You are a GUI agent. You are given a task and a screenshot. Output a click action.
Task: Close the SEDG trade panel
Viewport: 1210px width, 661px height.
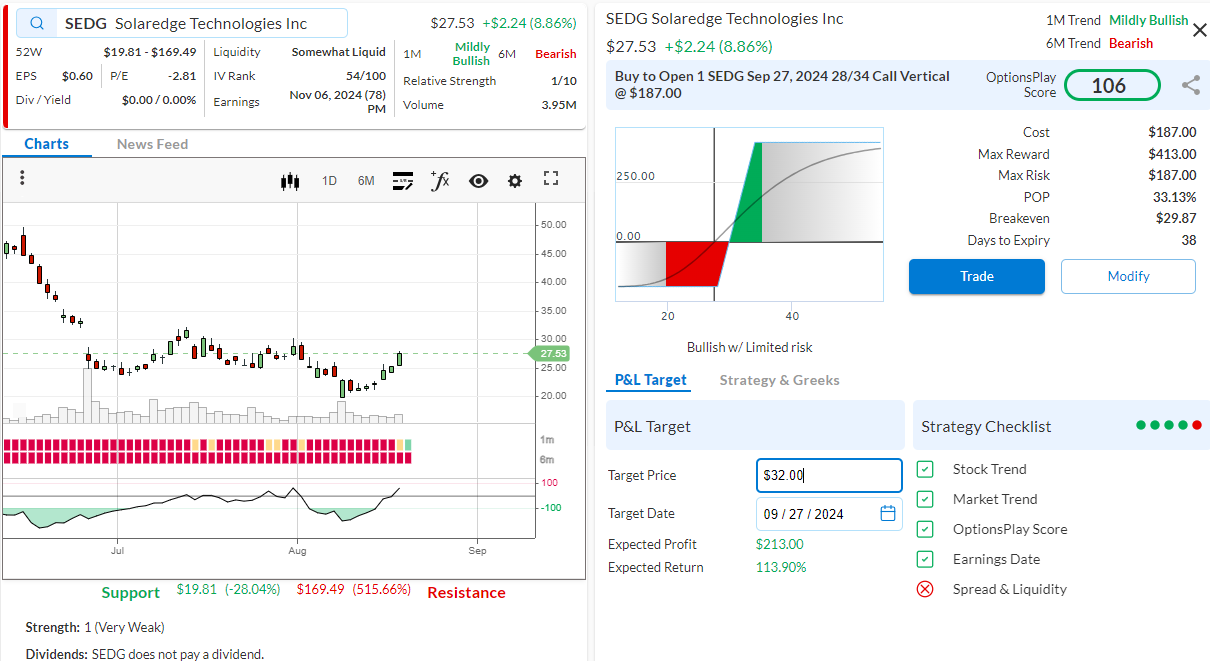click(1200, 31)
